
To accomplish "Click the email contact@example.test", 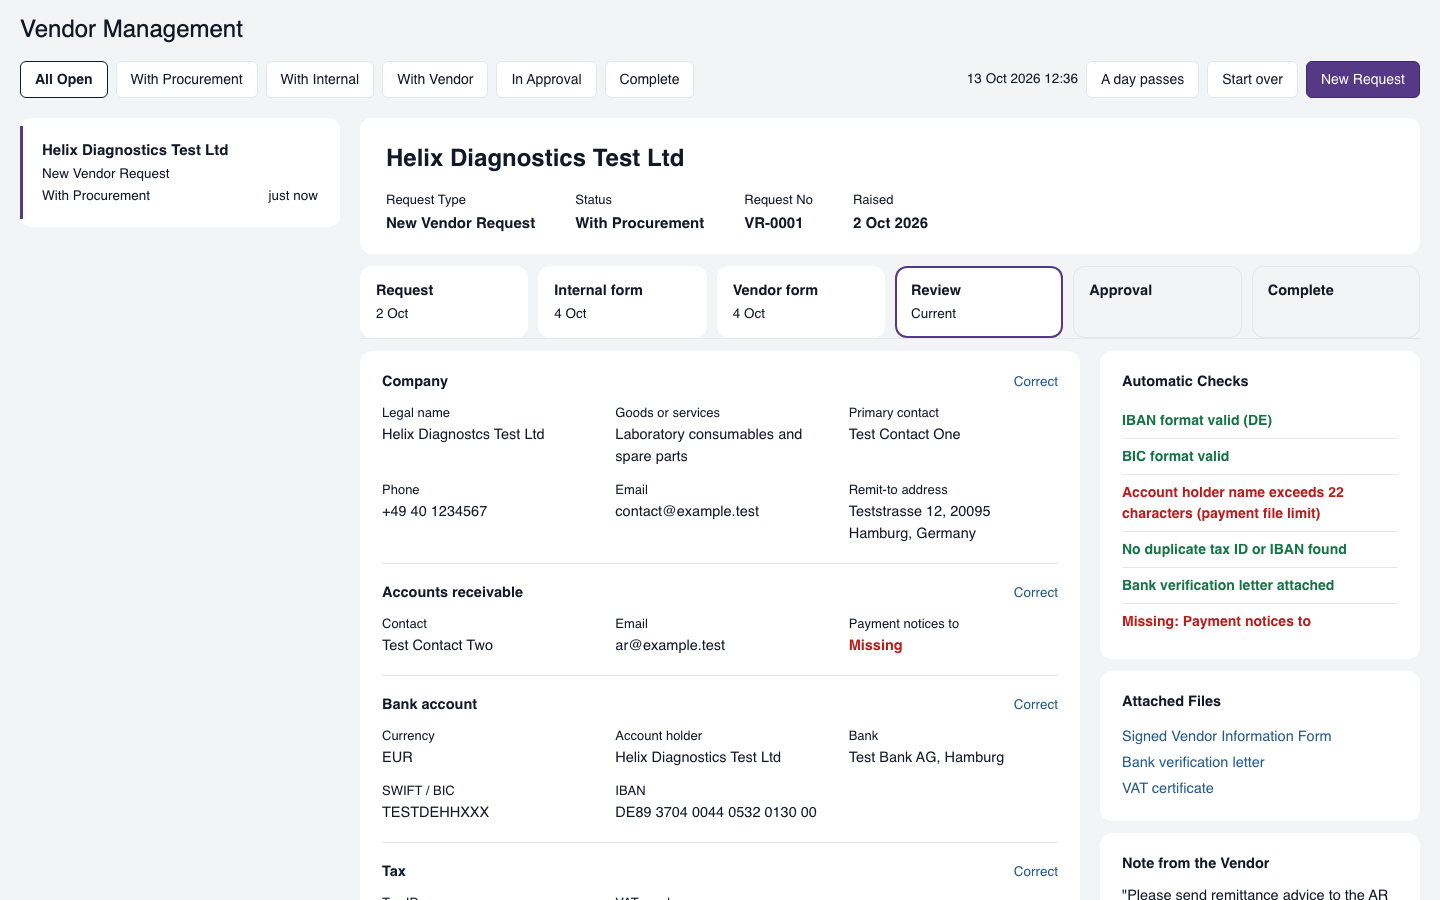I will tap(687, 511).
